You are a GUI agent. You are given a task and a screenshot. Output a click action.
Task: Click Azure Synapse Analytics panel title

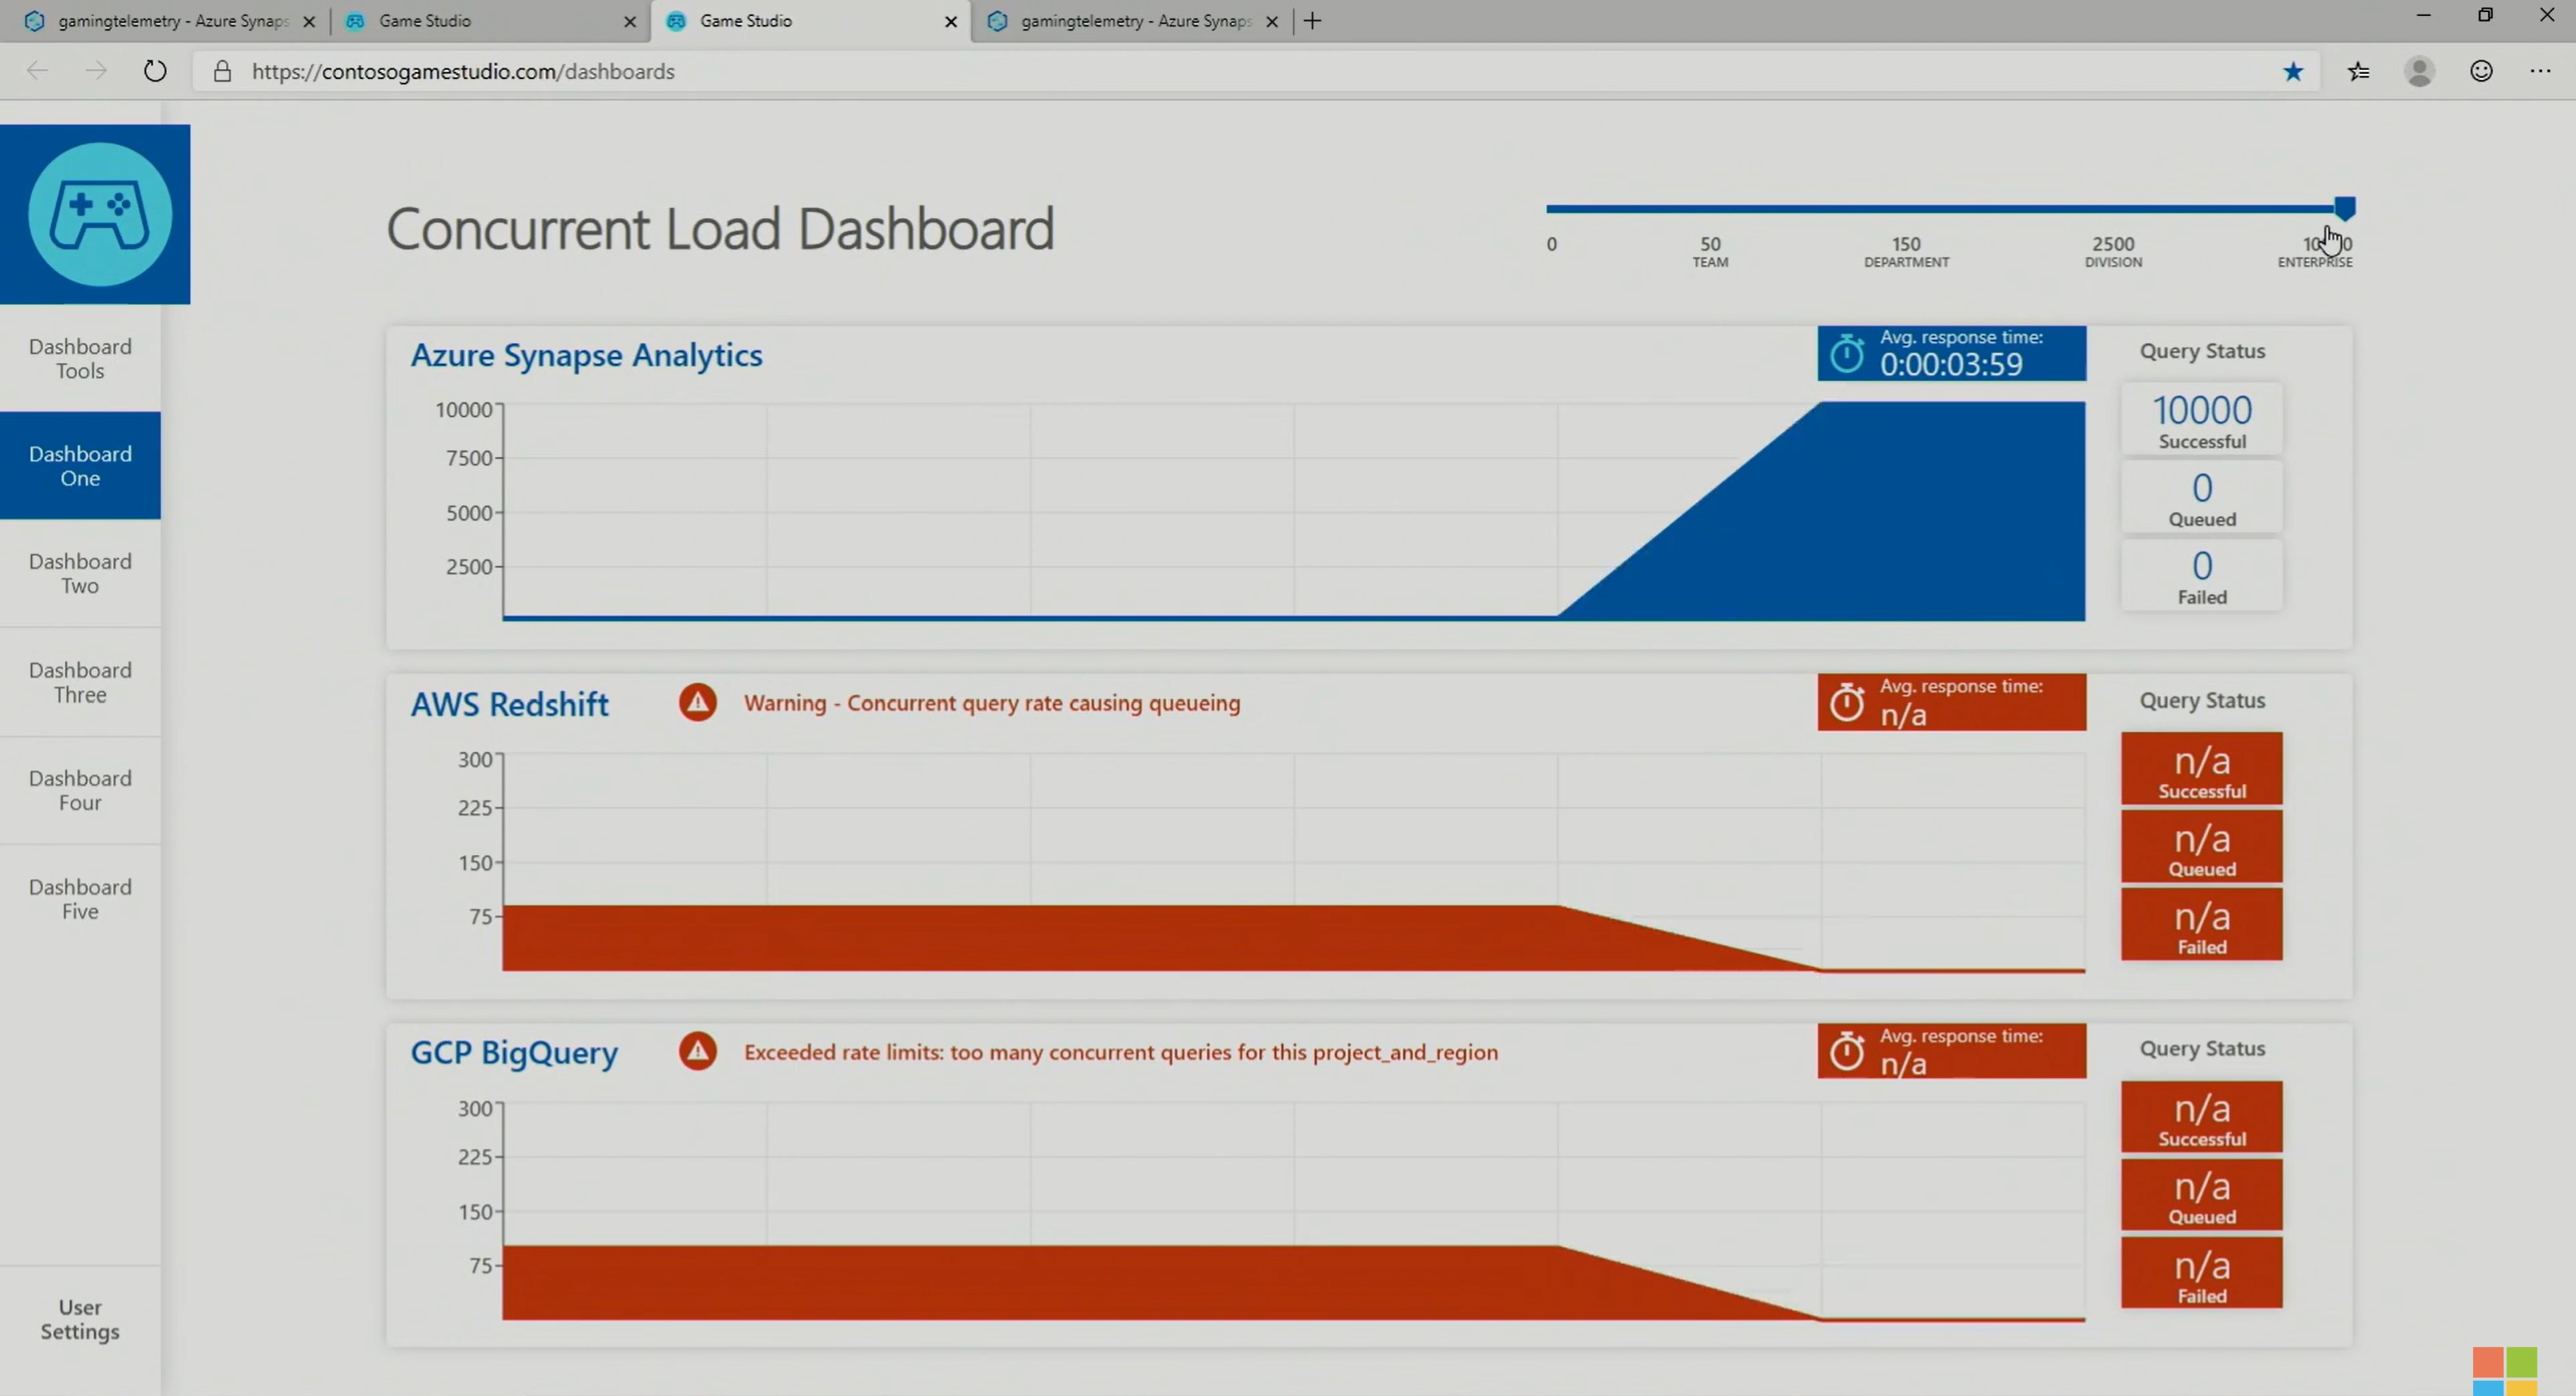coord(586,355)
